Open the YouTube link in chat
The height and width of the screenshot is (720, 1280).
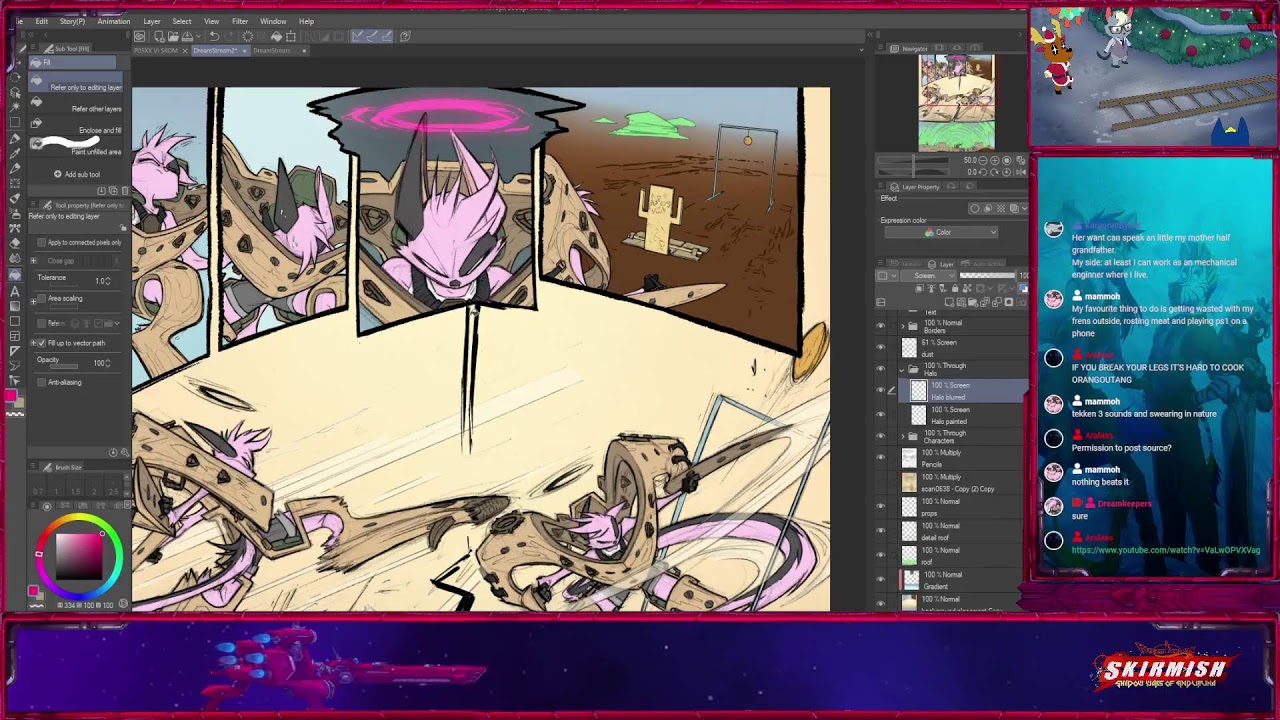click(x=1166, y=550)
